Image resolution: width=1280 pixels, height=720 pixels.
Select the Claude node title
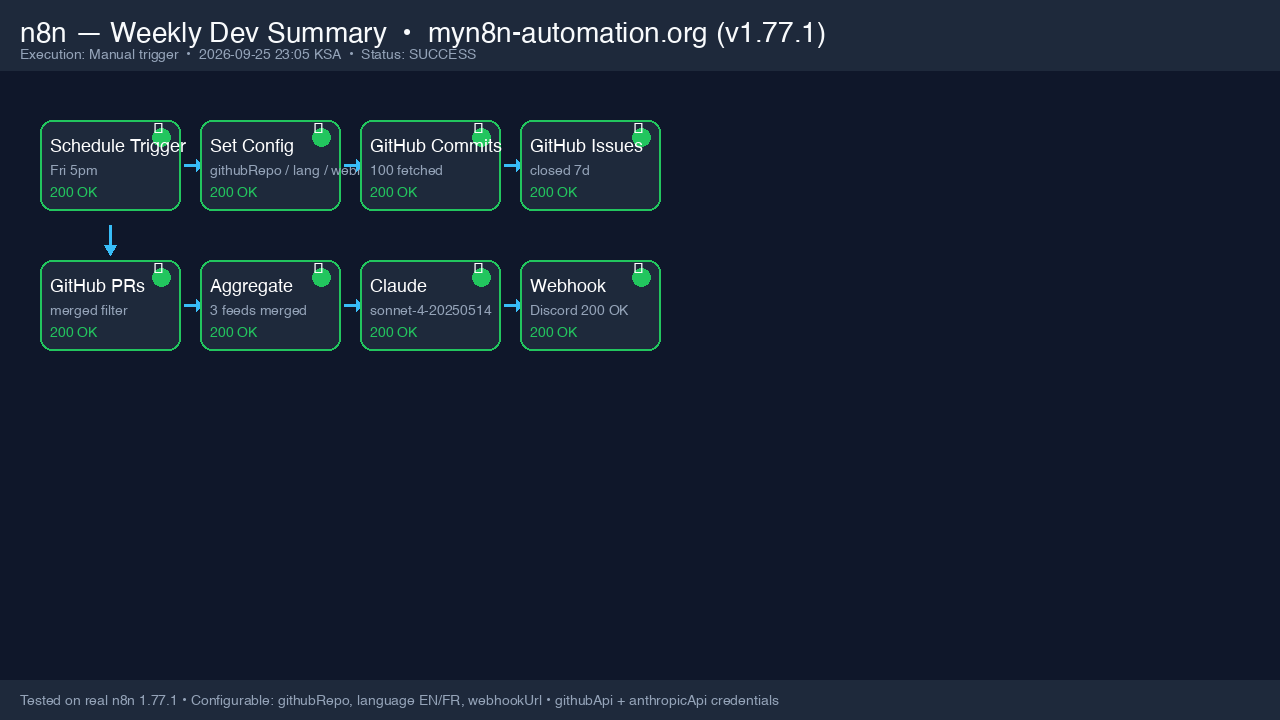tap(398, 286)
